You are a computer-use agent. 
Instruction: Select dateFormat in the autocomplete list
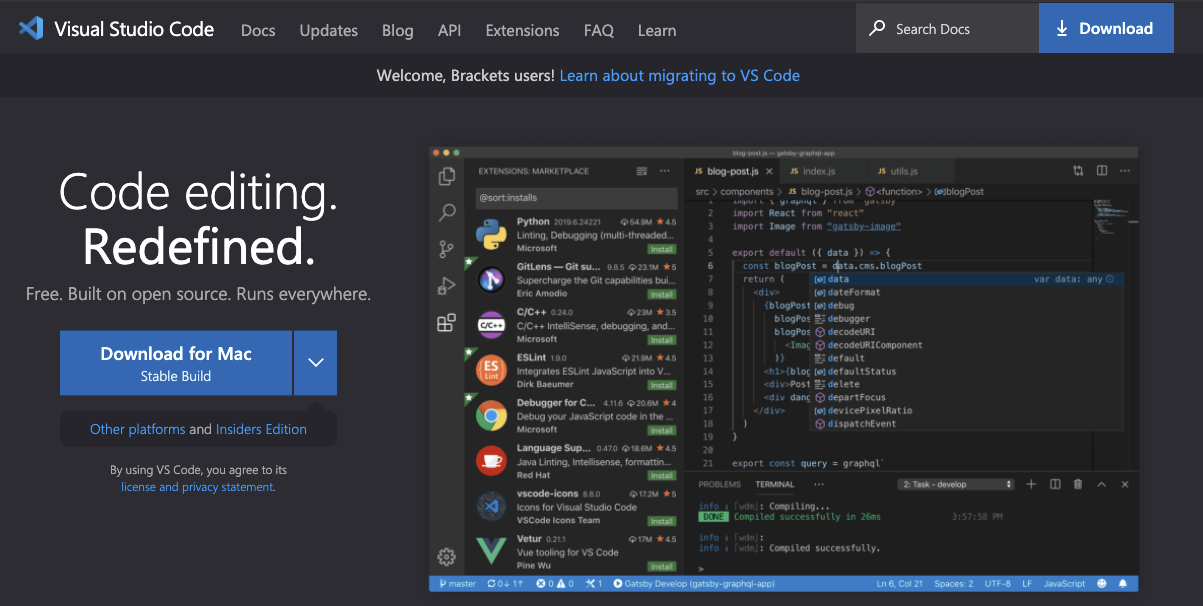point(853,292)
